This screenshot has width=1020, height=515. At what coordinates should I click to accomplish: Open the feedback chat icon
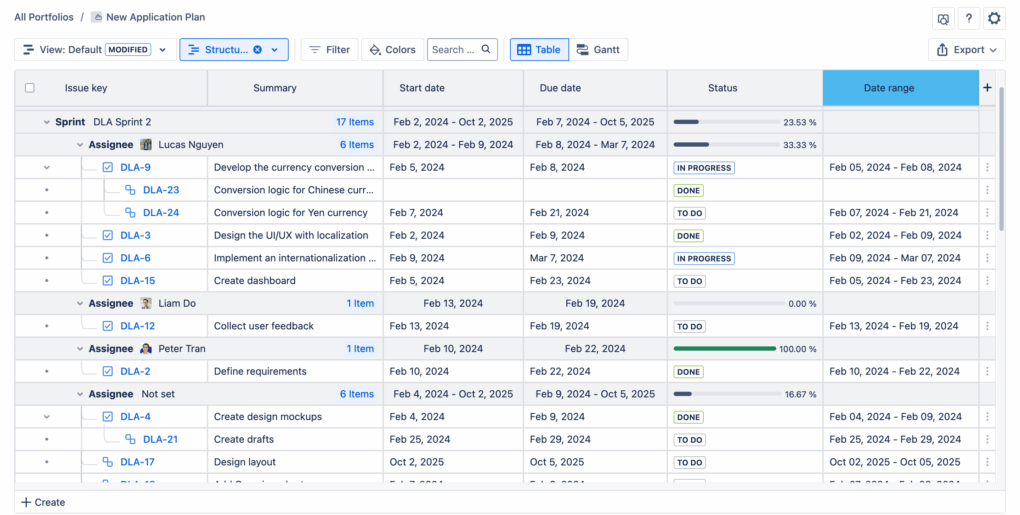pyautogui.click(x=943, y=18)
